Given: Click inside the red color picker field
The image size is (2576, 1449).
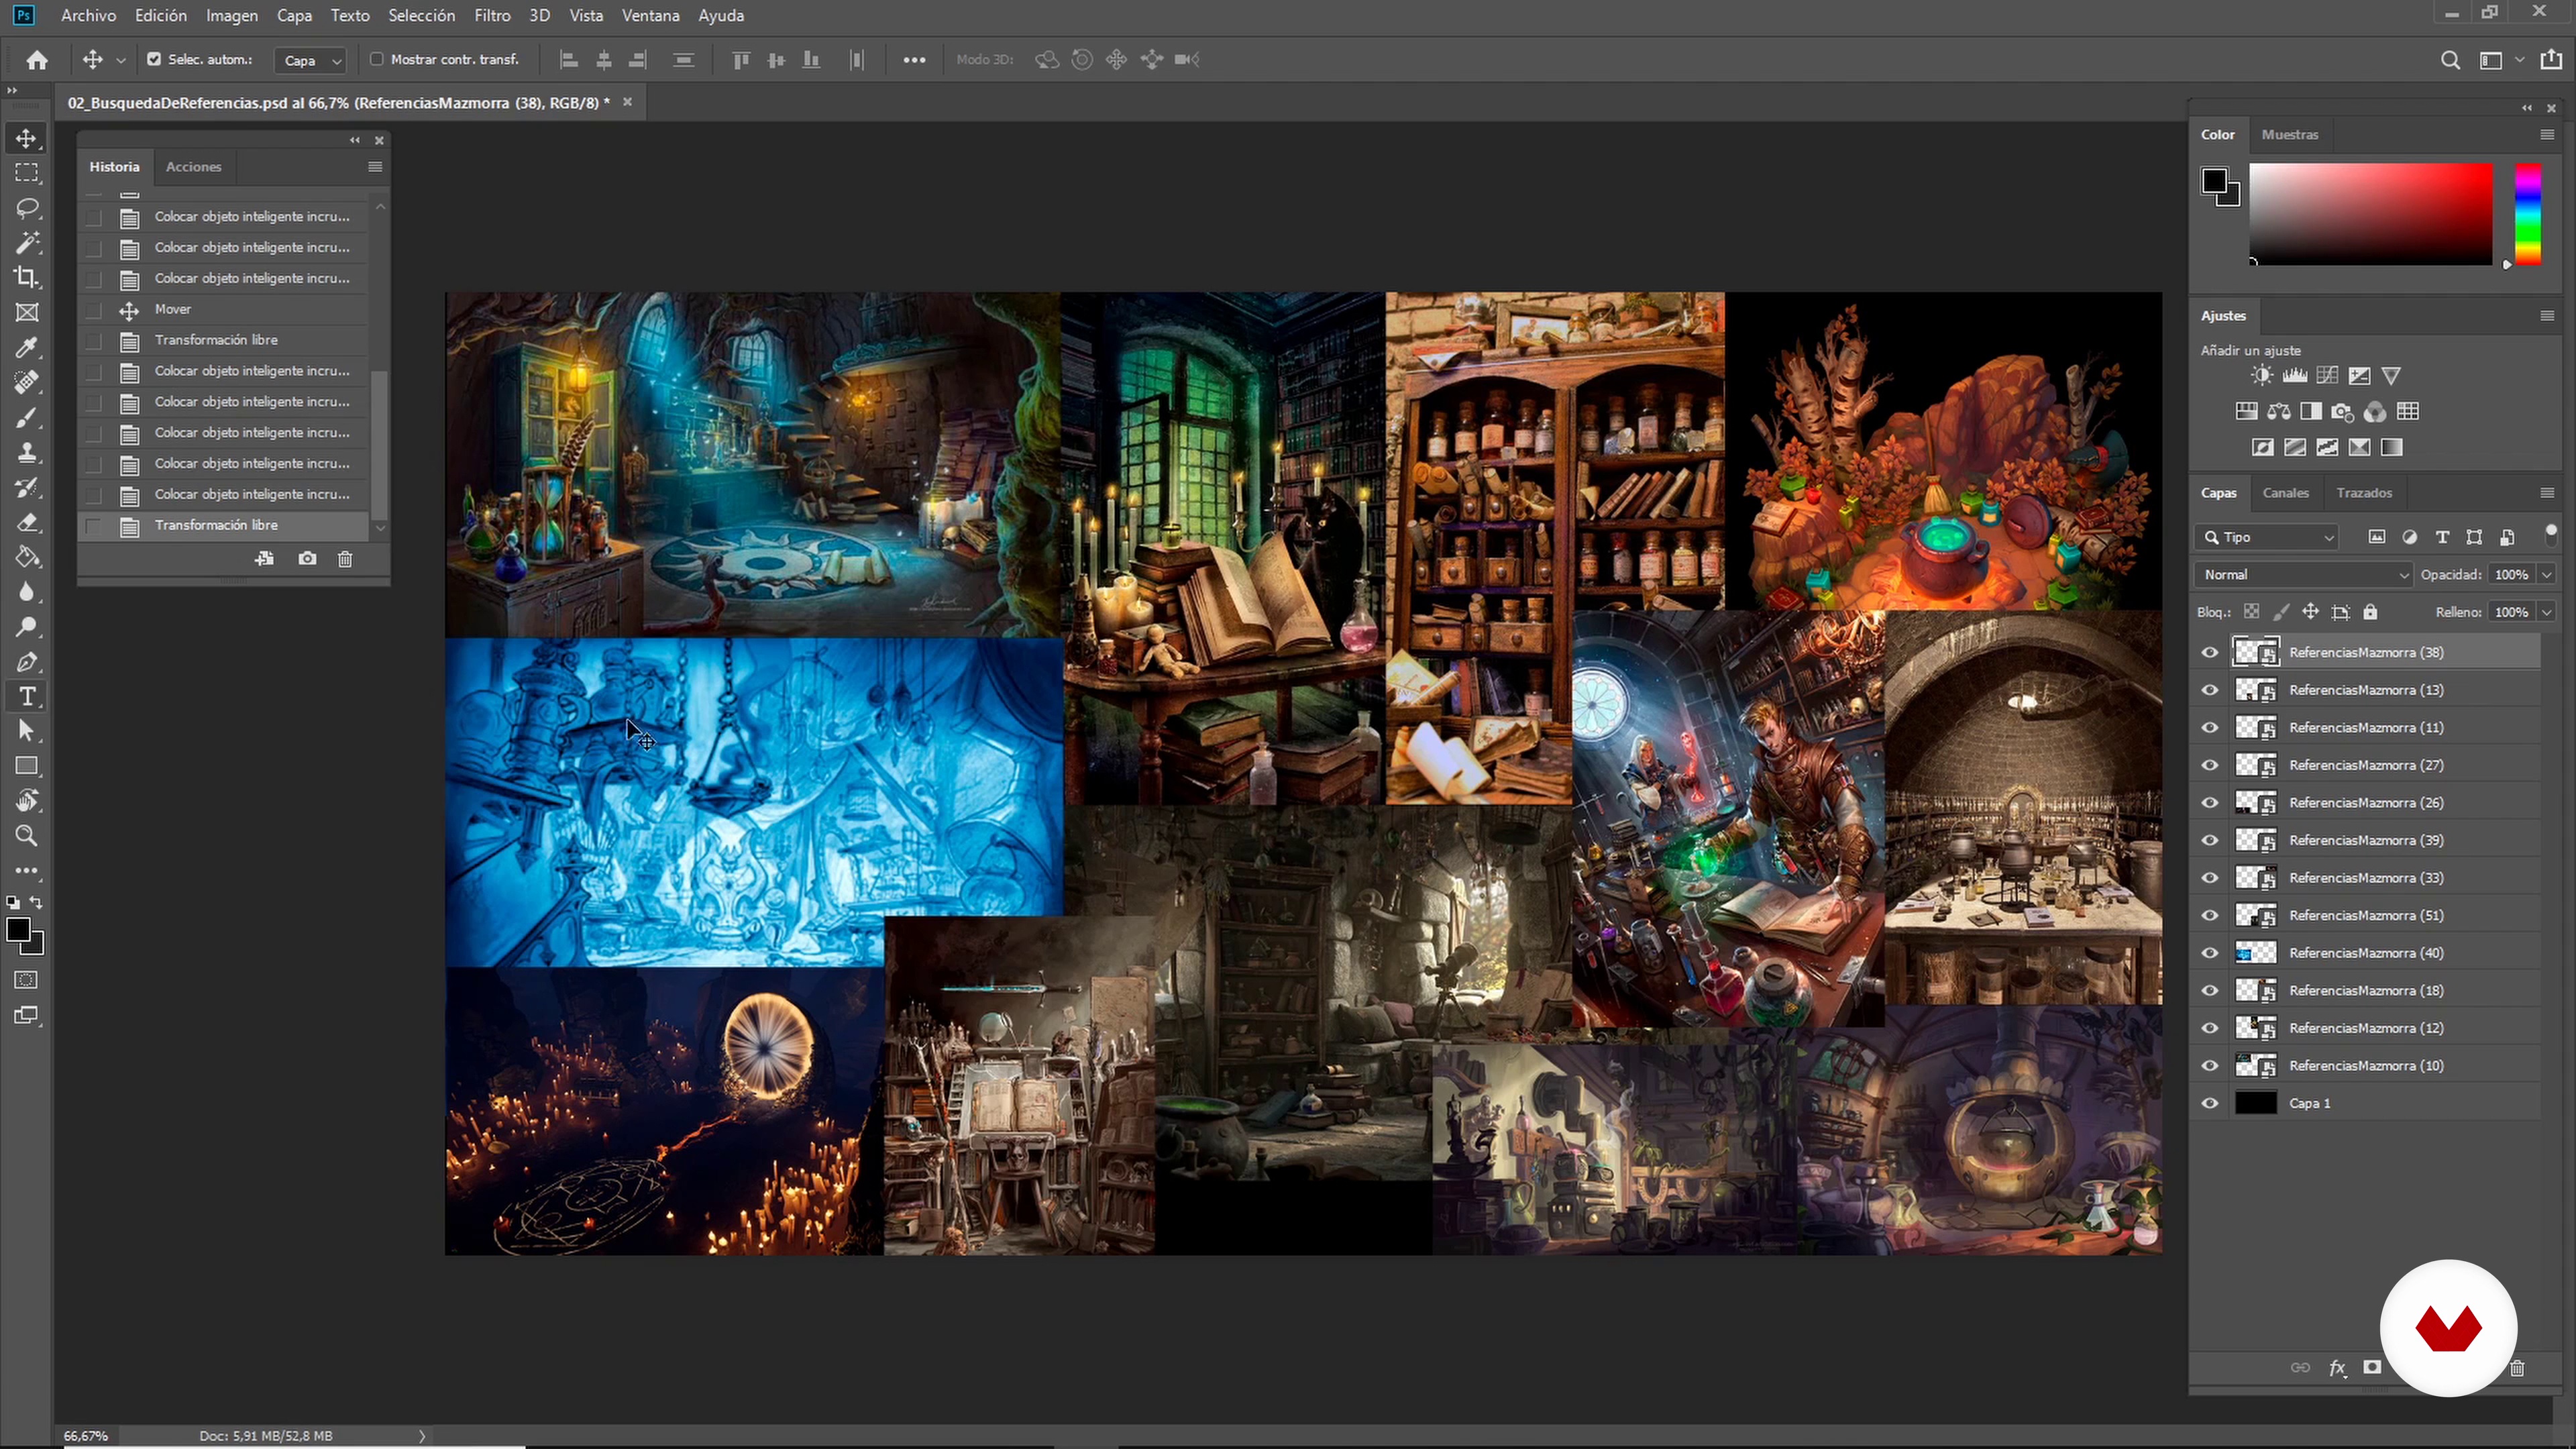Looking at the screenshot, I should 2371,214.
